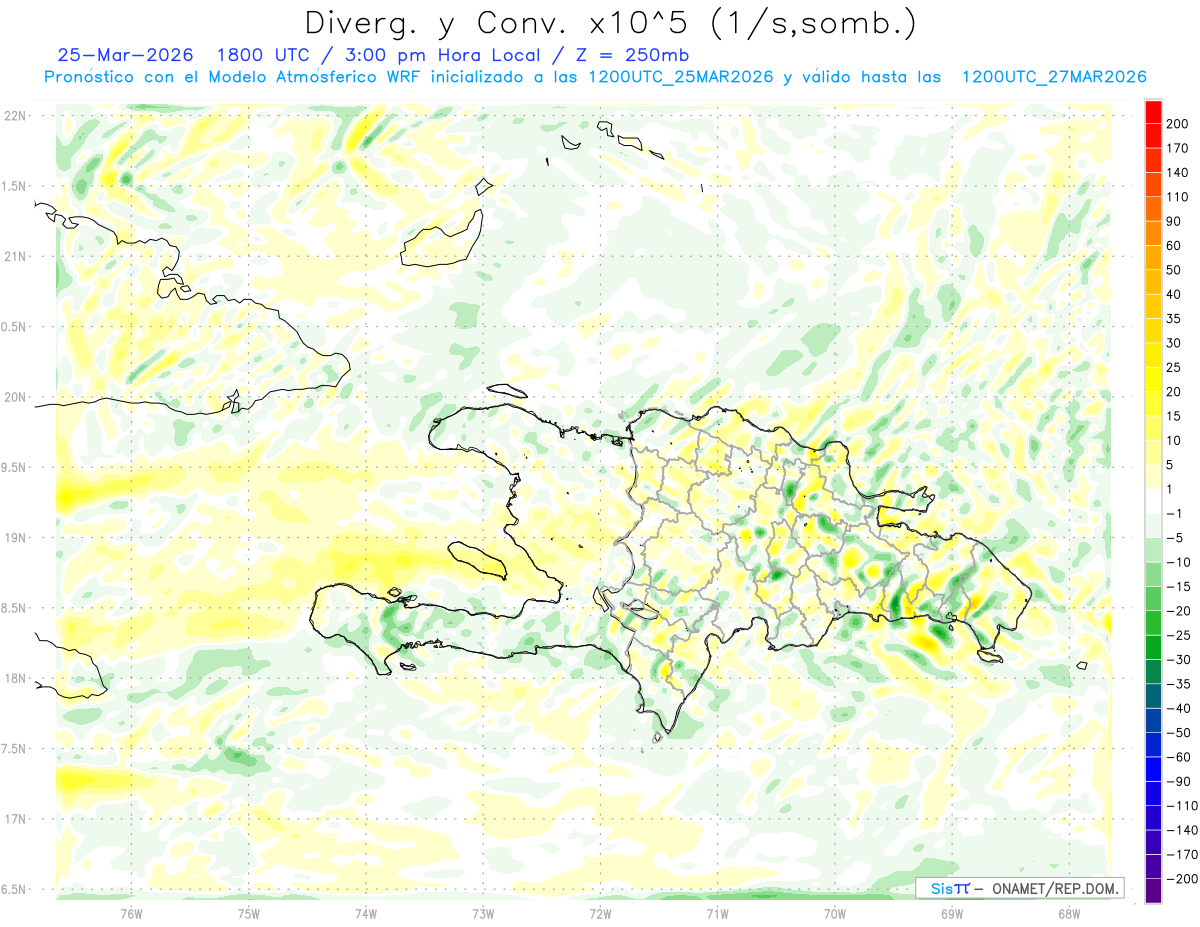
Task: Click Saona island outline off the southeast coast
Action: (990, 654)
